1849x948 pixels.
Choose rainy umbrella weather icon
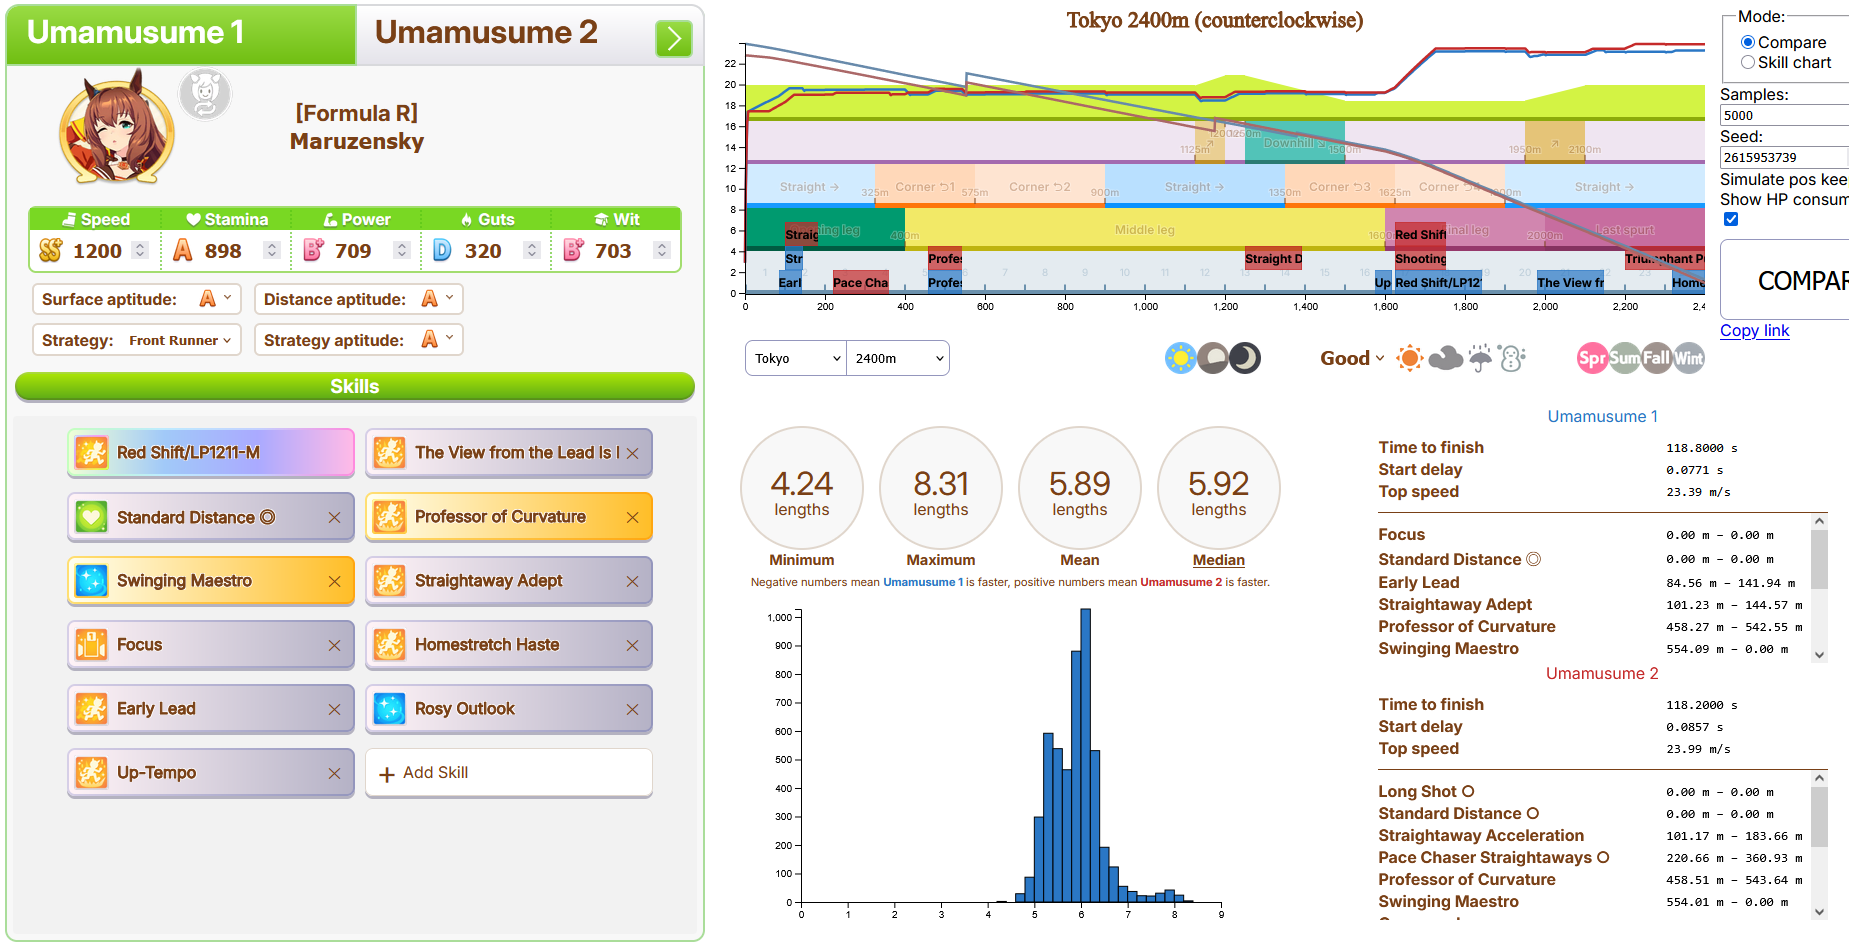tap(1480, 358)
